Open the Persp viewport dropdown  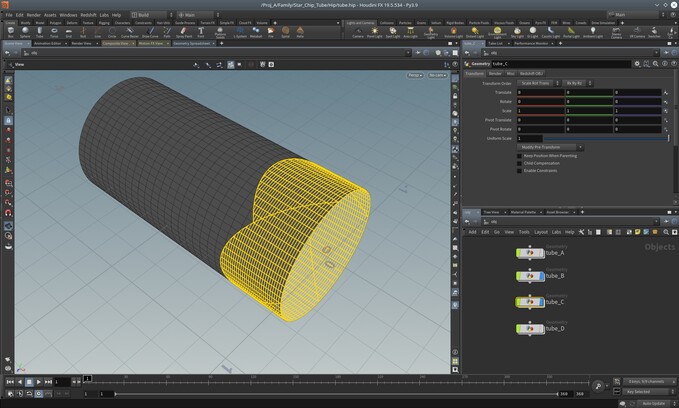click(x=415, y=75)
